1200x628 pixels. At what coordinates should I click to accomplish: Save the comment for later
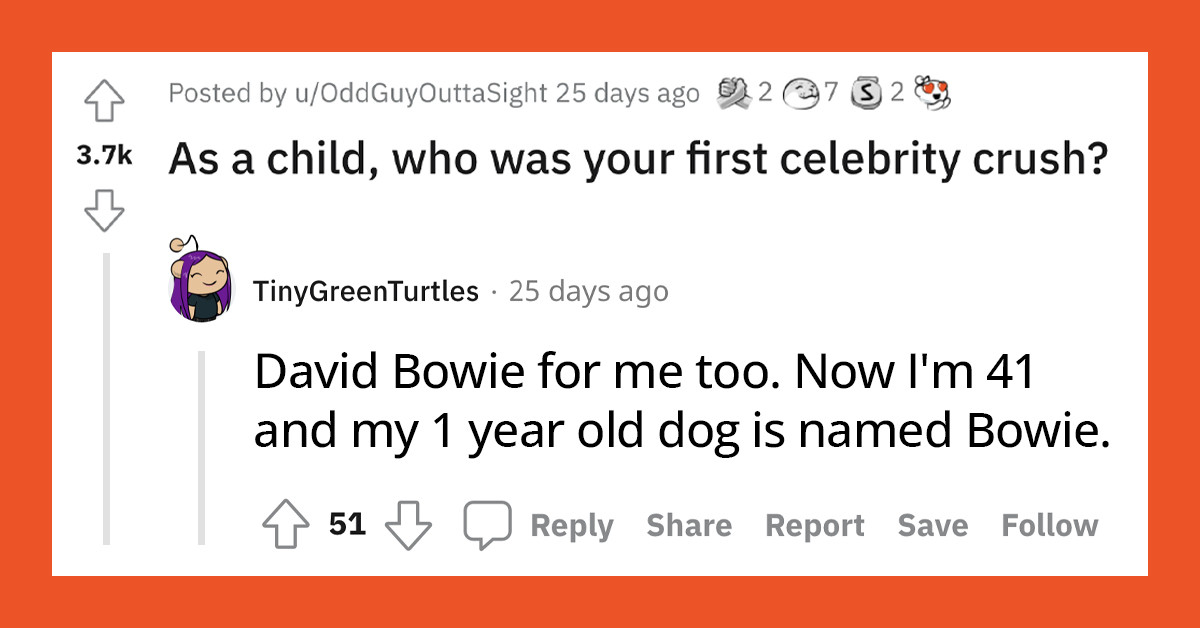(x=933, y=524)
